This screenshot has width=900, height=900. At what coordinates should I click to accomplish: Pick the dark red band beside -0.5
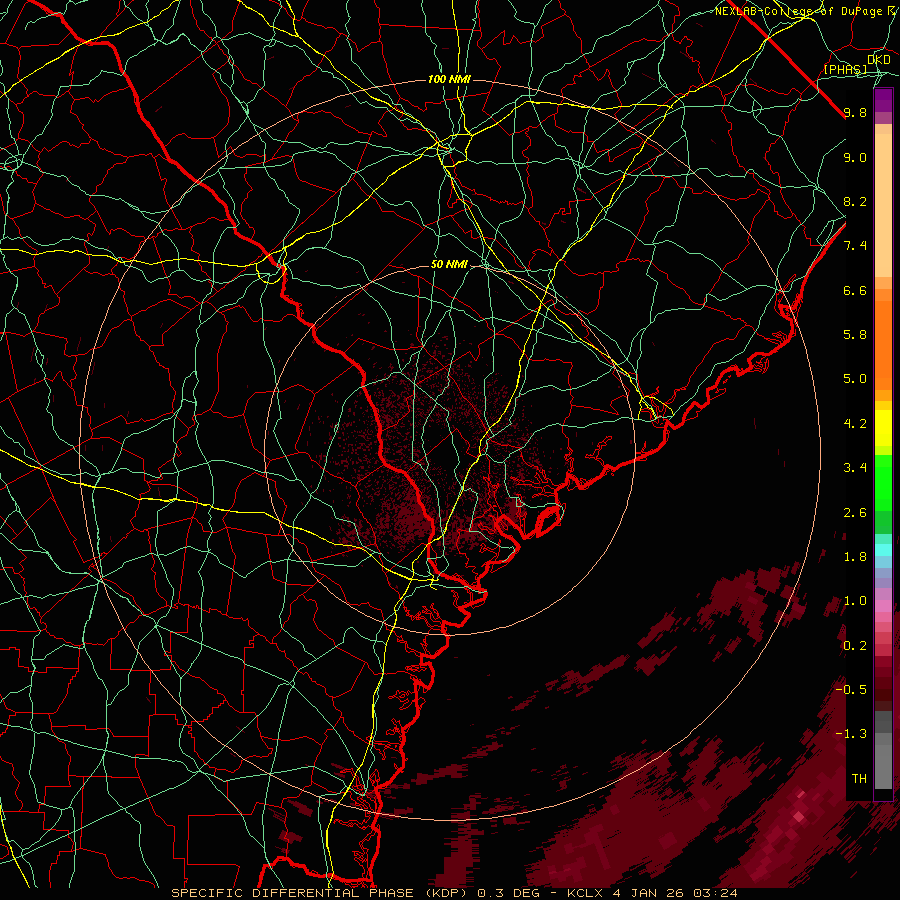883,689
